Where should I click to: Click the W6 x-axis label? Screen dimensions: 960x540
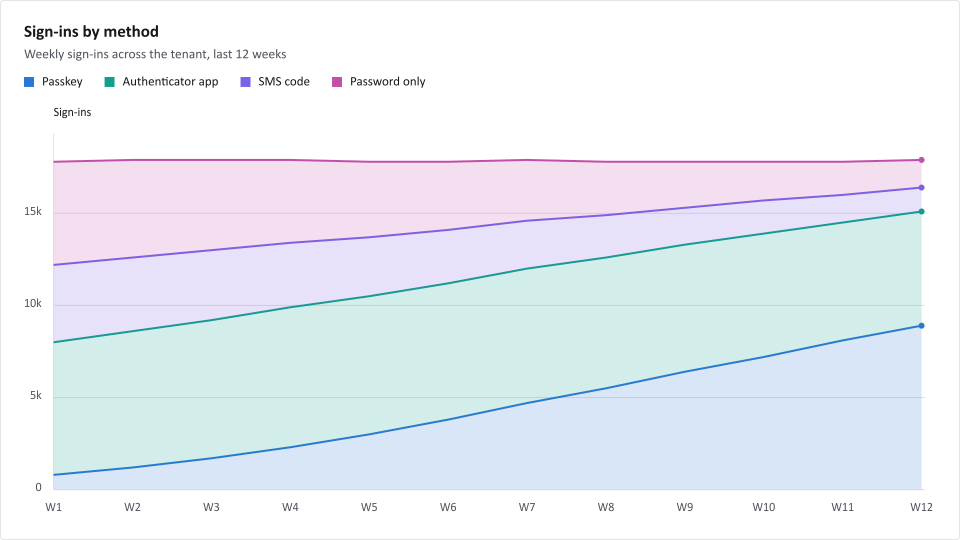[448, 508]
